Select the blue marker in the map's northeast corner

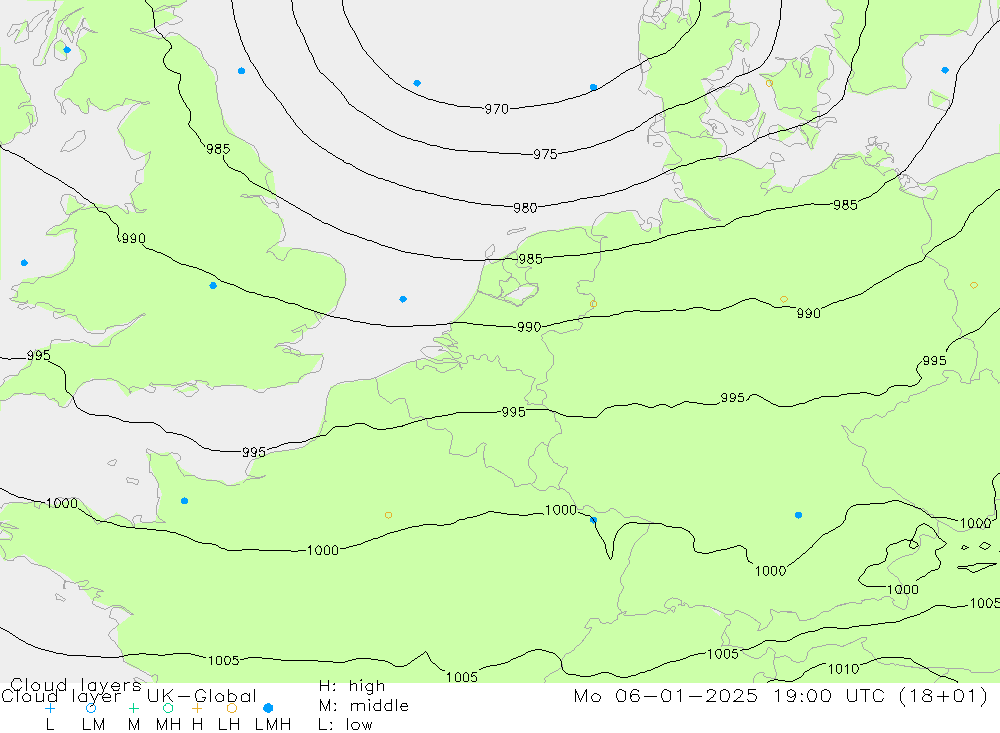coord(945,70)
